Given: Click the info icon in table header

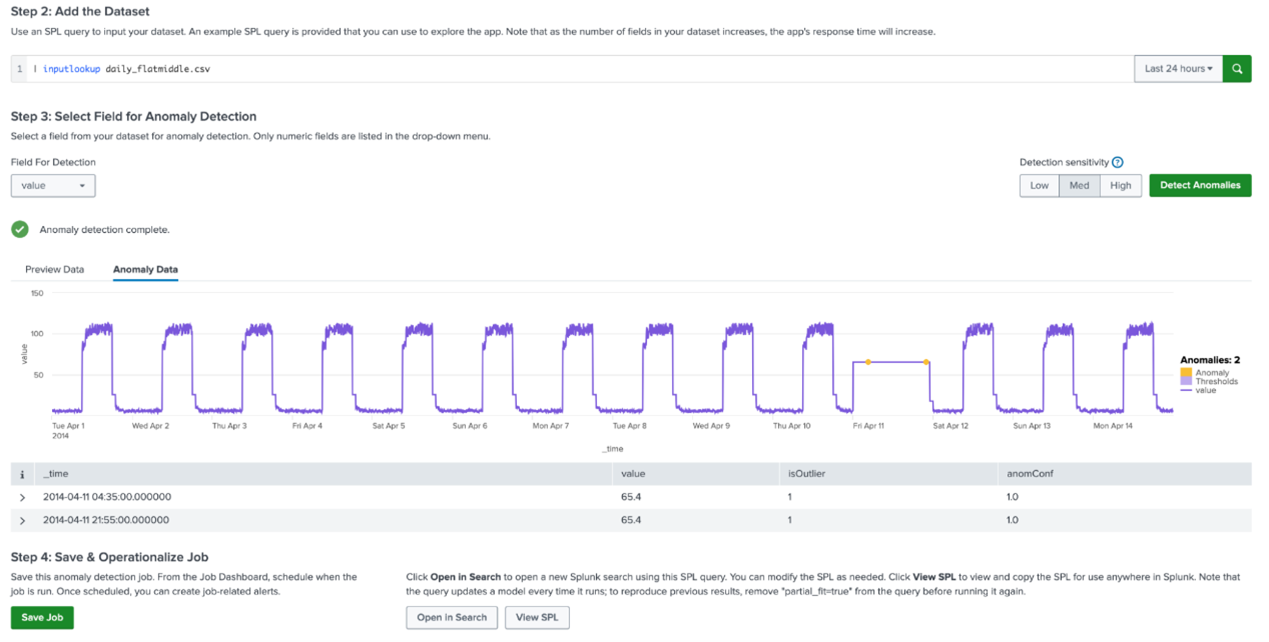Looking at the screenshot, I should (x=22, y=474).
